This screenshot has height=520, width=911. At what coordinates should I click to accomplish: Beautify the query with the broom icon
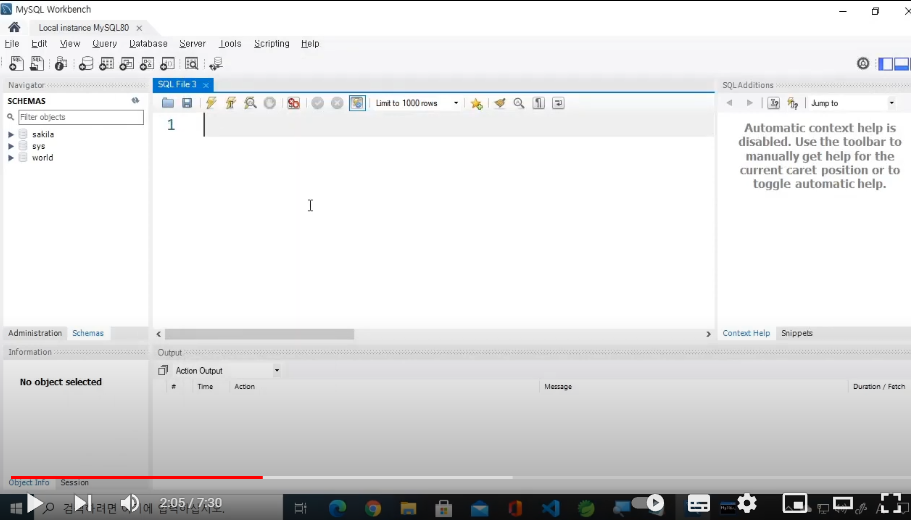tap(500, 103)
